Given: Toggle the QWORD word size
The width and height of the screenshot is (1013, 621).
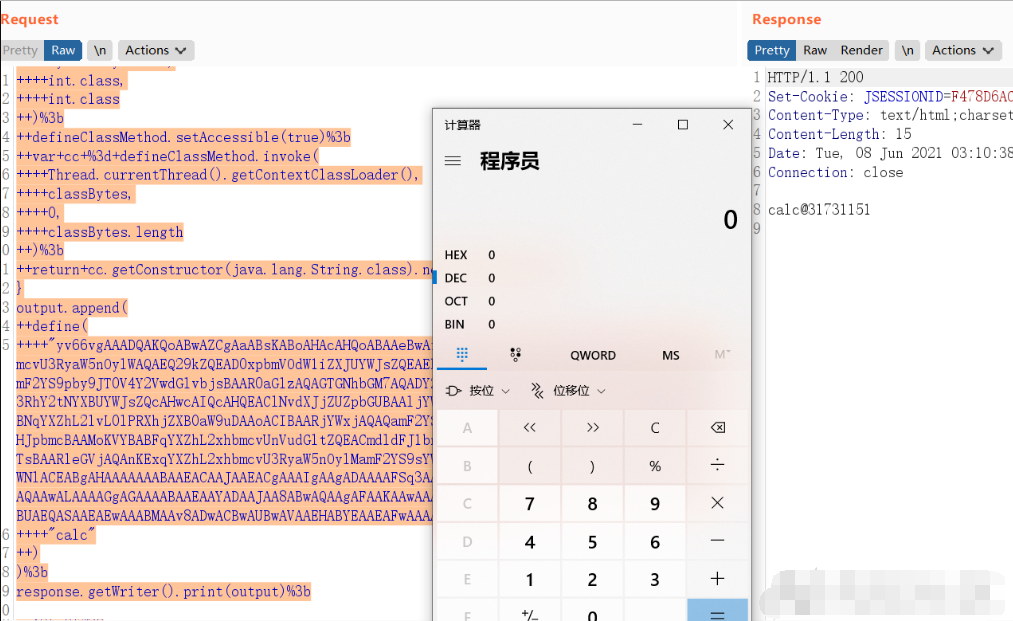Looking at the screenshot, I should point(592,355).
